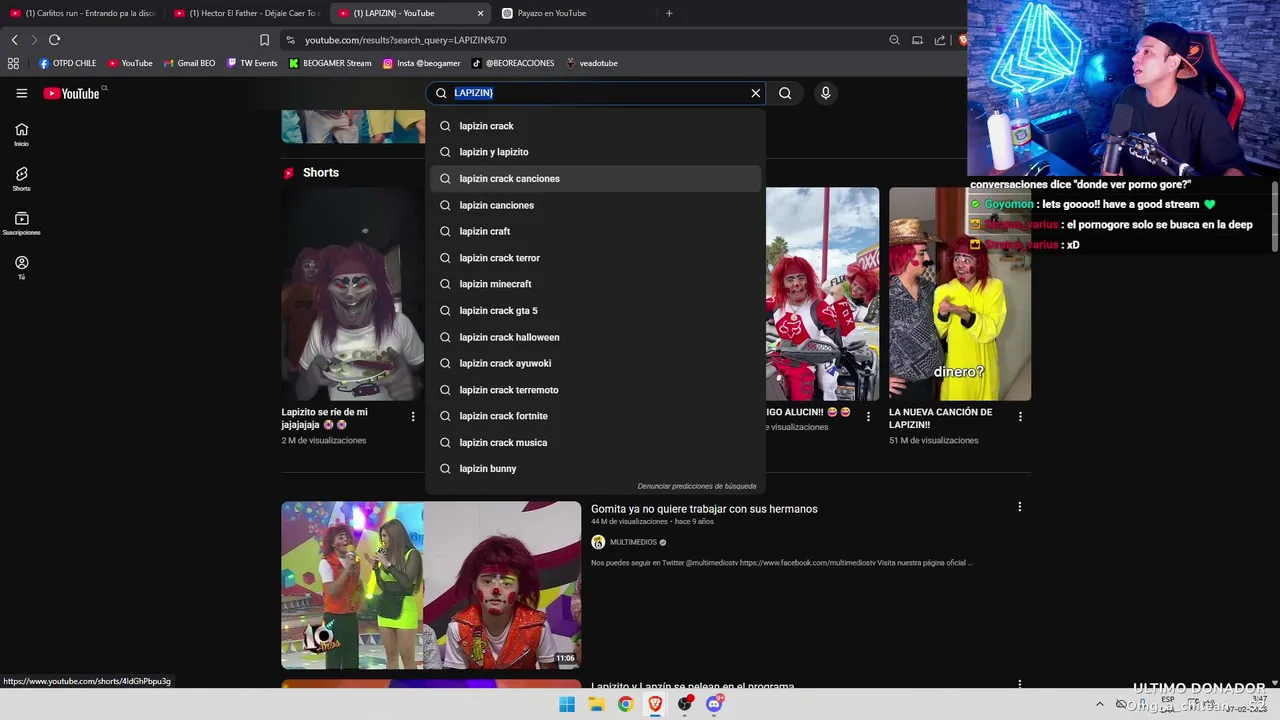Image resolution: width=1280 pixels, height=720 pixels.
Task: Select suggestion lapizin bunny
Action: [595, 469]
